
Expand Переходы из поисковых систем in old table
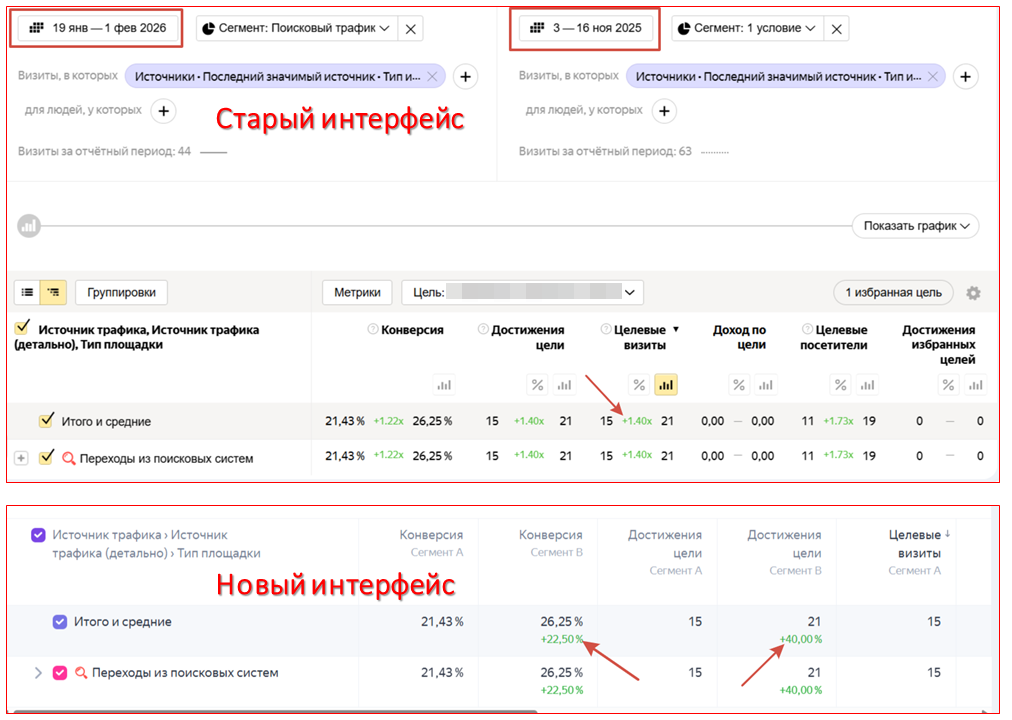[21, 458]
